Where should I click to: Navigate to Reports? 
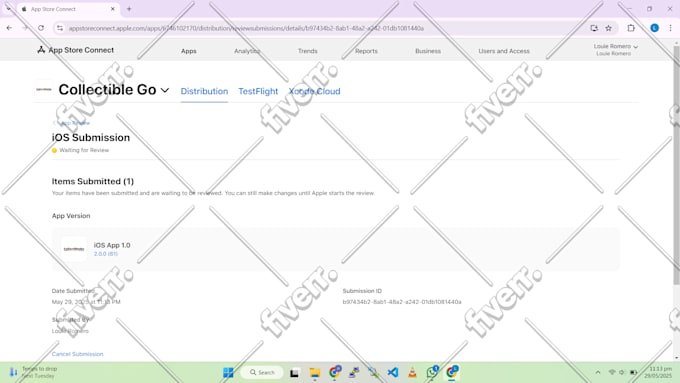click(x=366, y=51)
